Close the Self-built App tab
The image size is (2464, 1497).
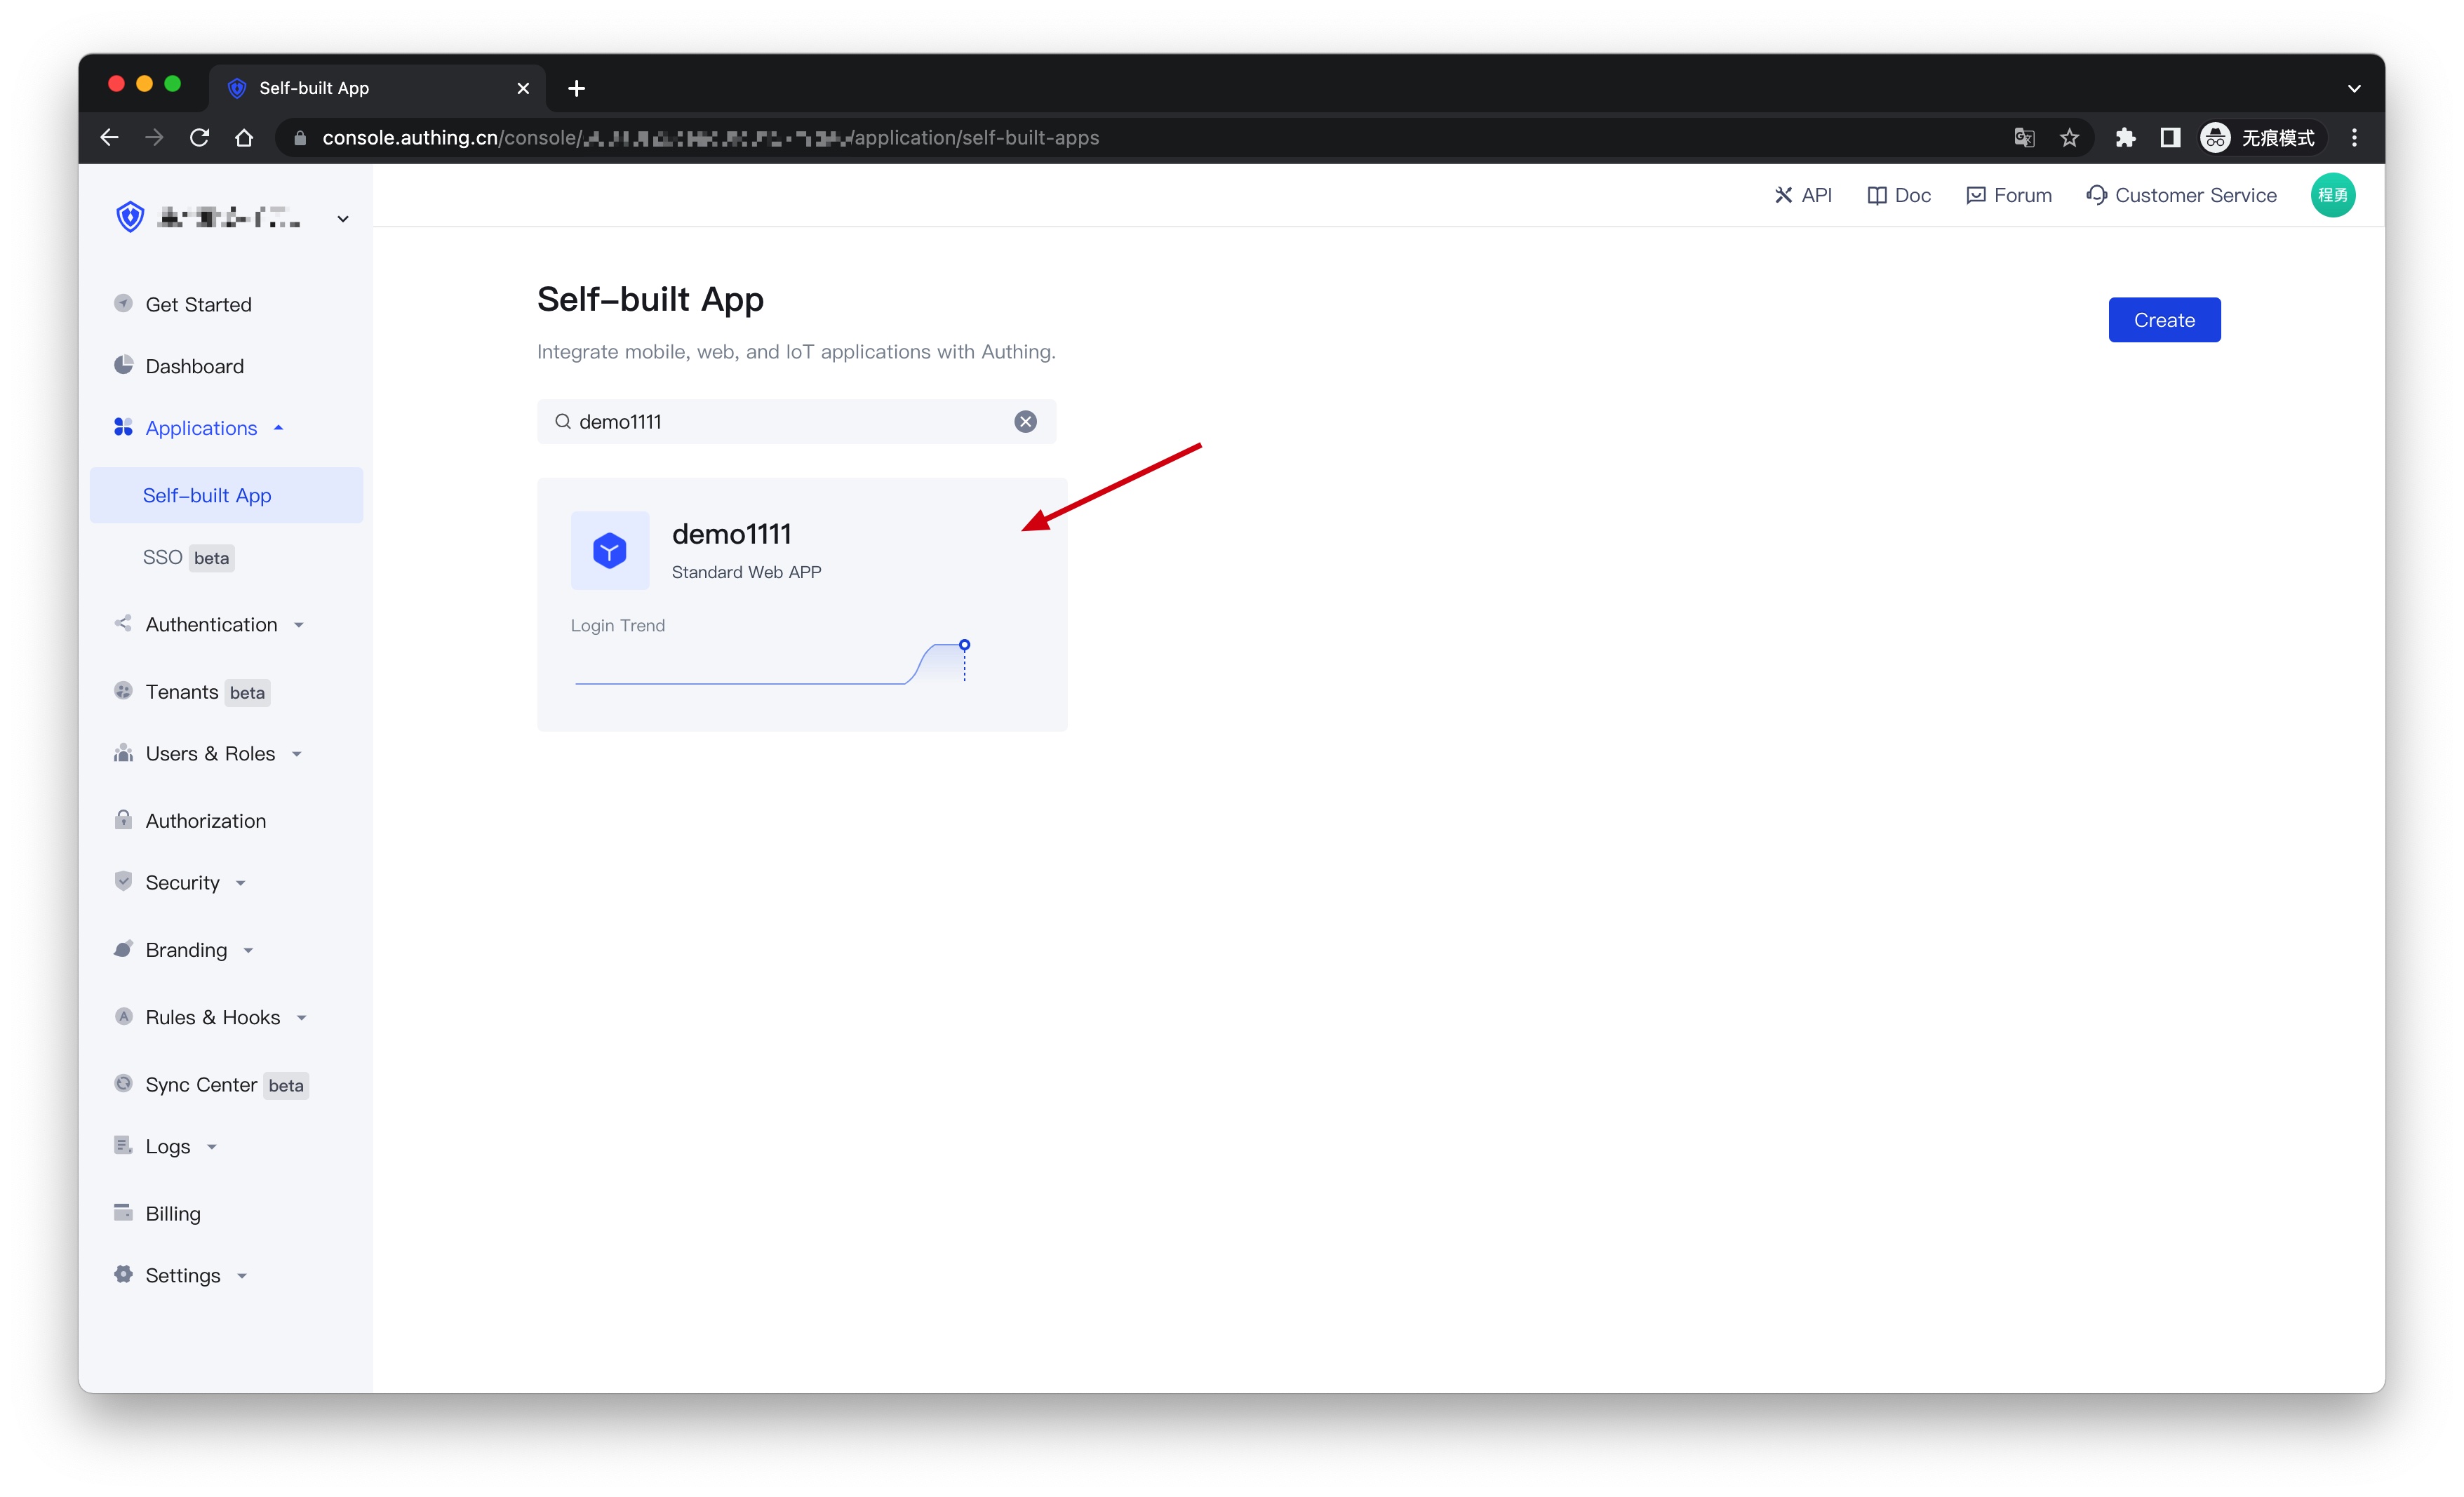click(523, 88)
